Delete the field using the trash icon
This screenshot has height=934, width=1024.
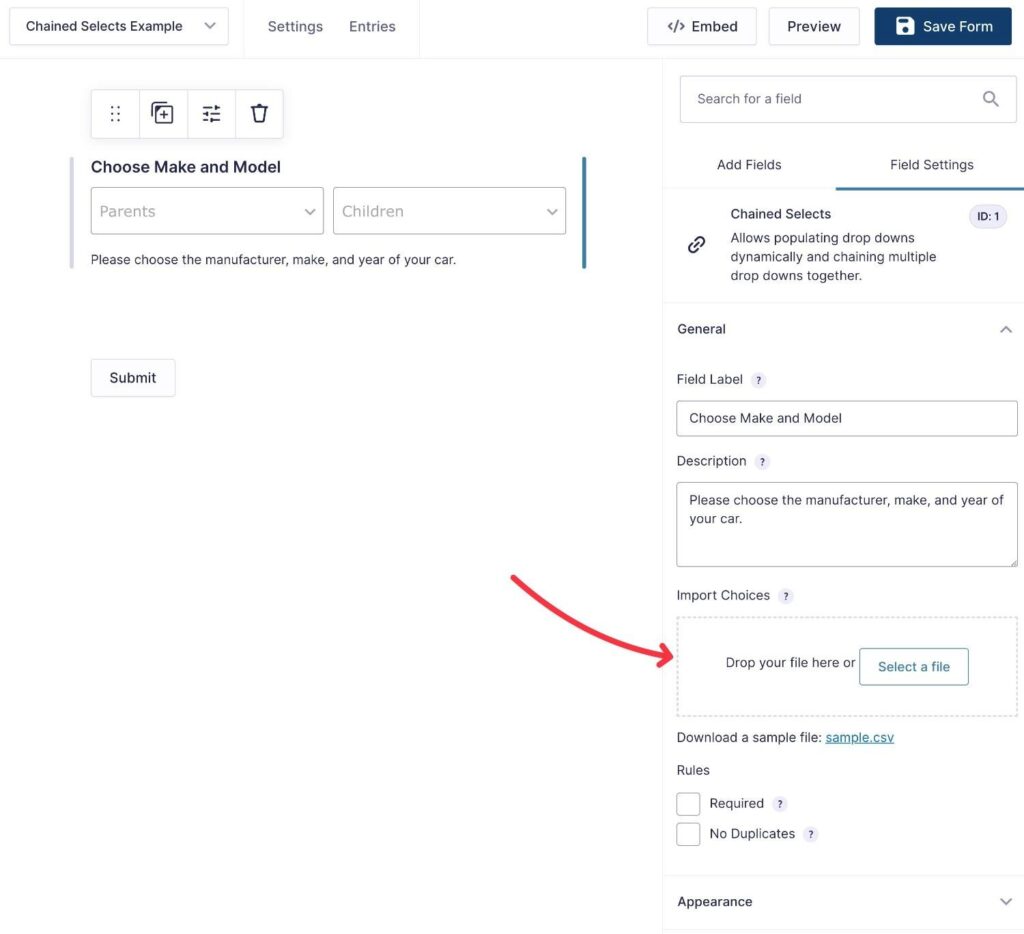pyautogui.click(x=259, y=113)
